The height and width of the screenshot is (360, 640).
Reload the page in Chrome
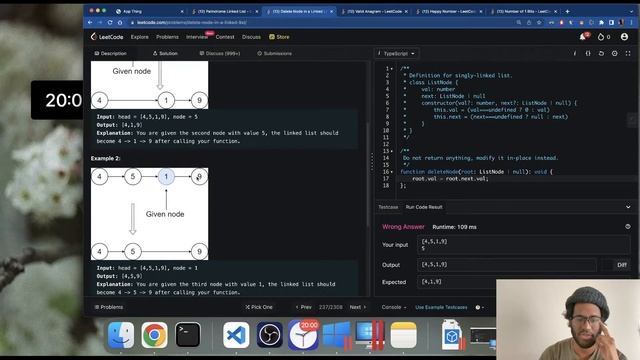(x=110, y=22)
